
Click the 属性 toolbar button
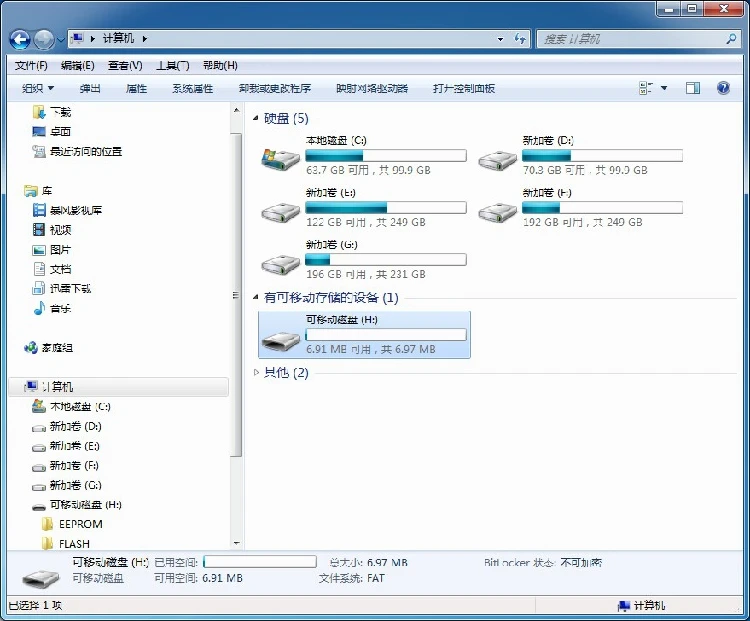(136, 89)
